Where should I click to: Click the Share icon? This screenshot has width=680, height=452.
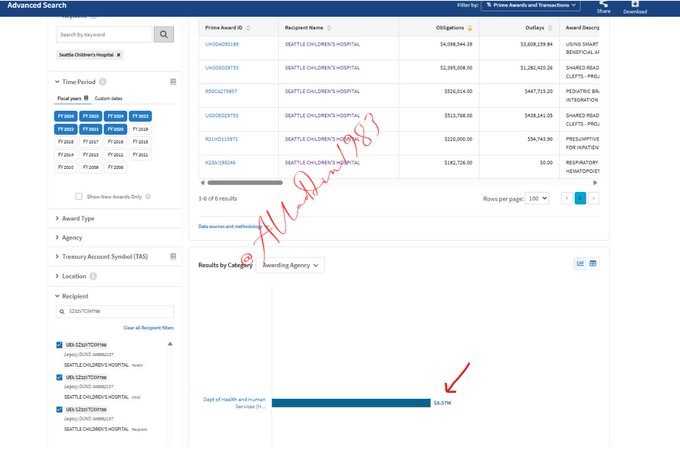(x=602, y=6)
